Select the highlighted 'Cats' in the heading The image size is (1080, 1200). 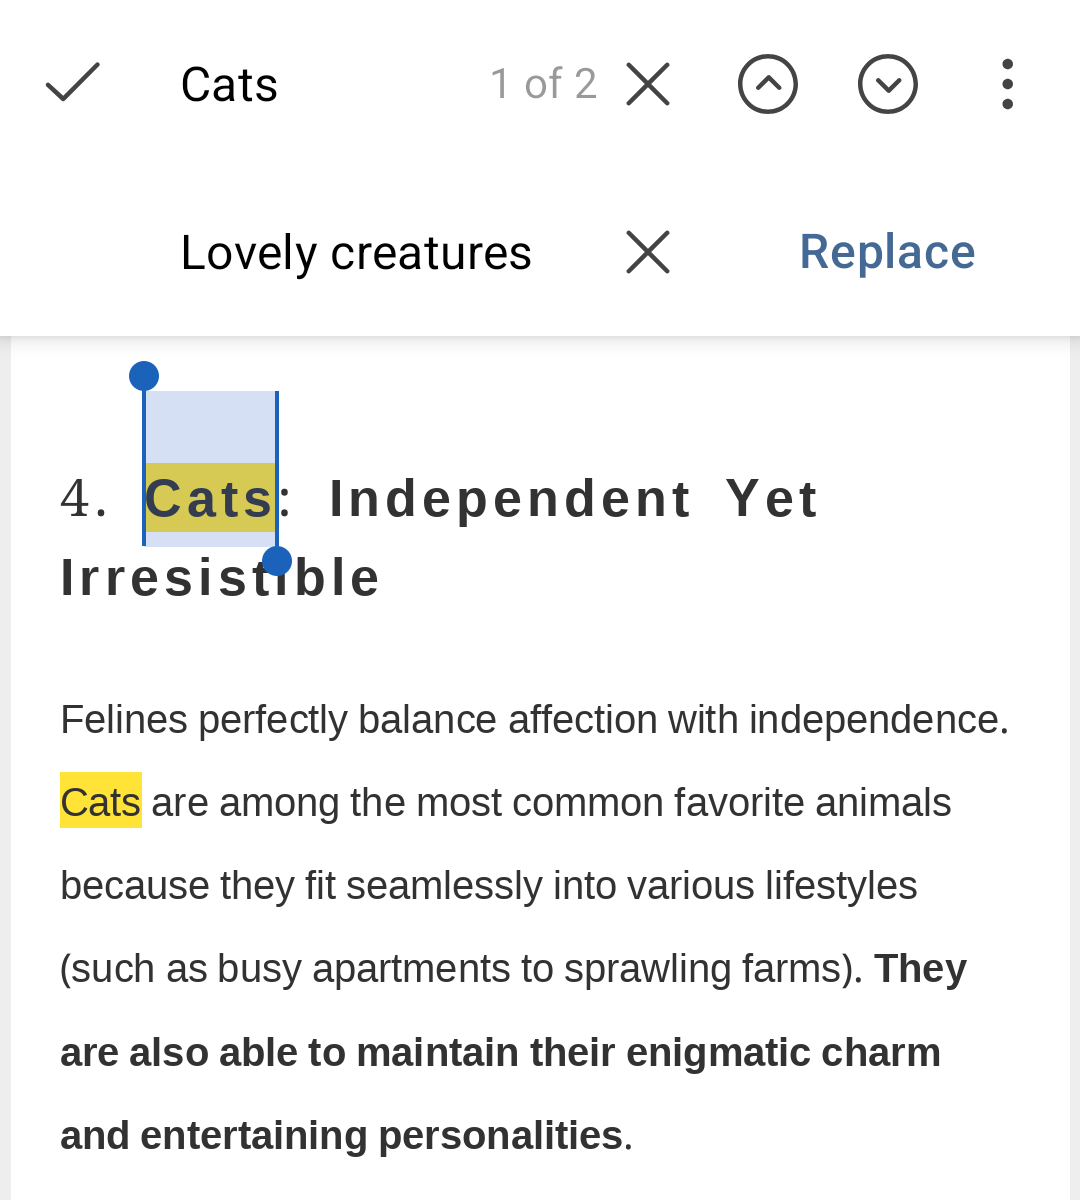(210, 500)
